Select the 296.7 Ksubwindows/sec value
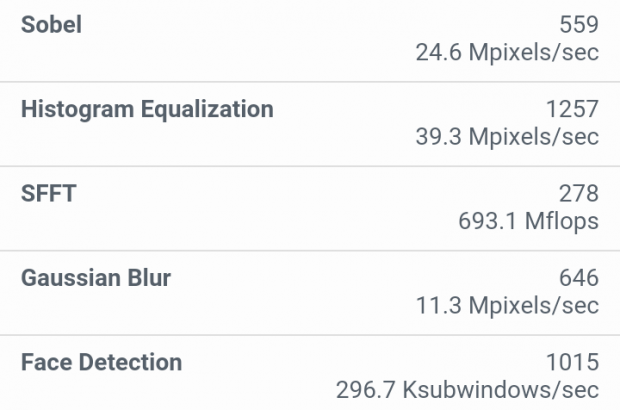This screenshot has height=410, width=620. pos(467,389)
